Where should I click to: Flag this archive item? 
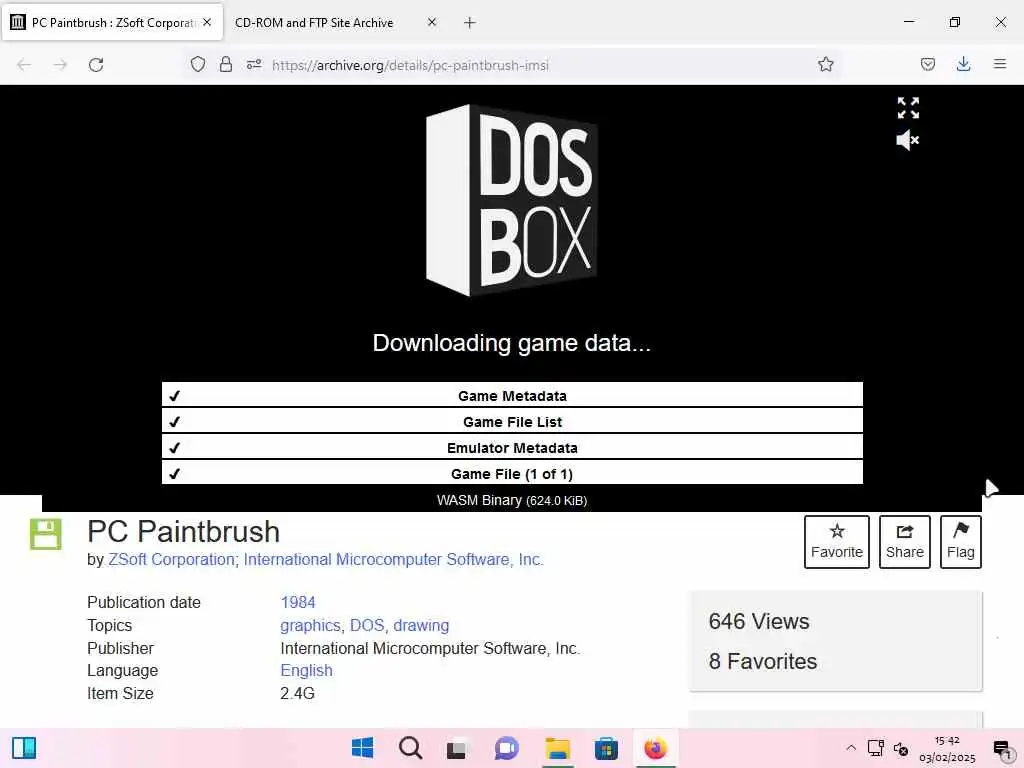click(961, 542)
